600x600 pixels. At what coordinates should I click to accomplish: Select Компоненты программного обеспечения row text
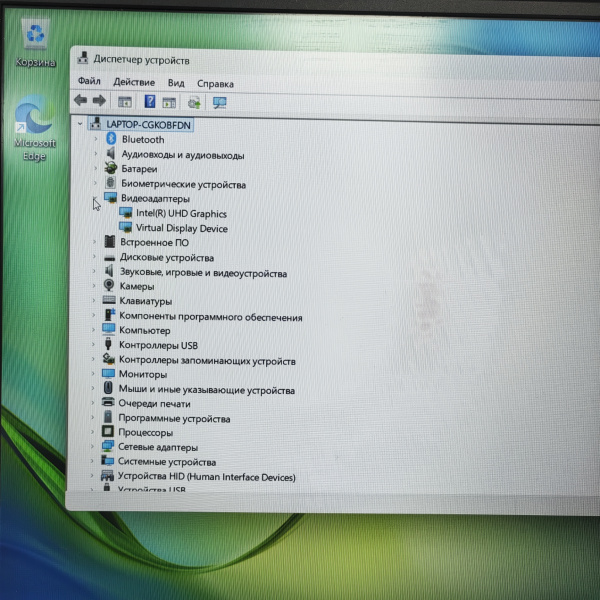(x=211, y=317)
